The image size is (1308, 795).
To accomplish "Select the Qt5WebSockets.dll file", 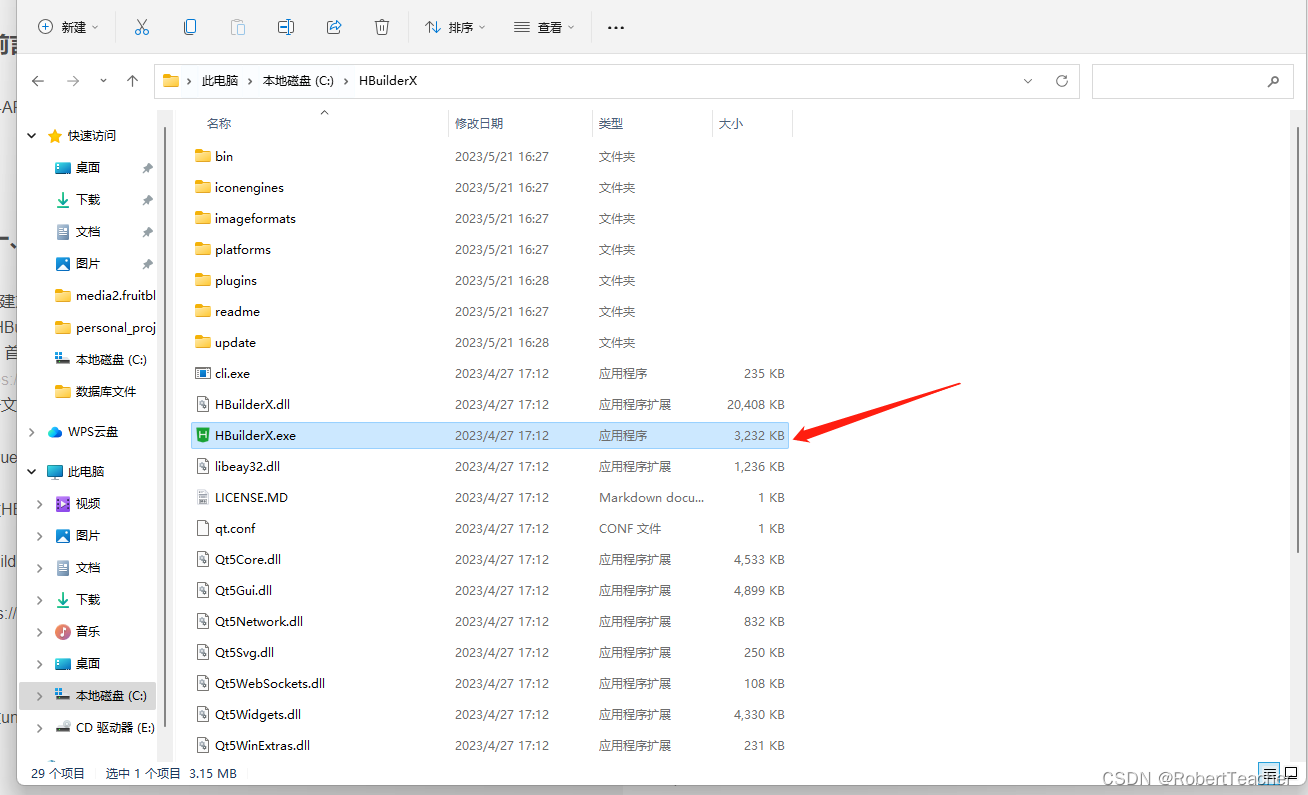I will (x=490, y=683).
